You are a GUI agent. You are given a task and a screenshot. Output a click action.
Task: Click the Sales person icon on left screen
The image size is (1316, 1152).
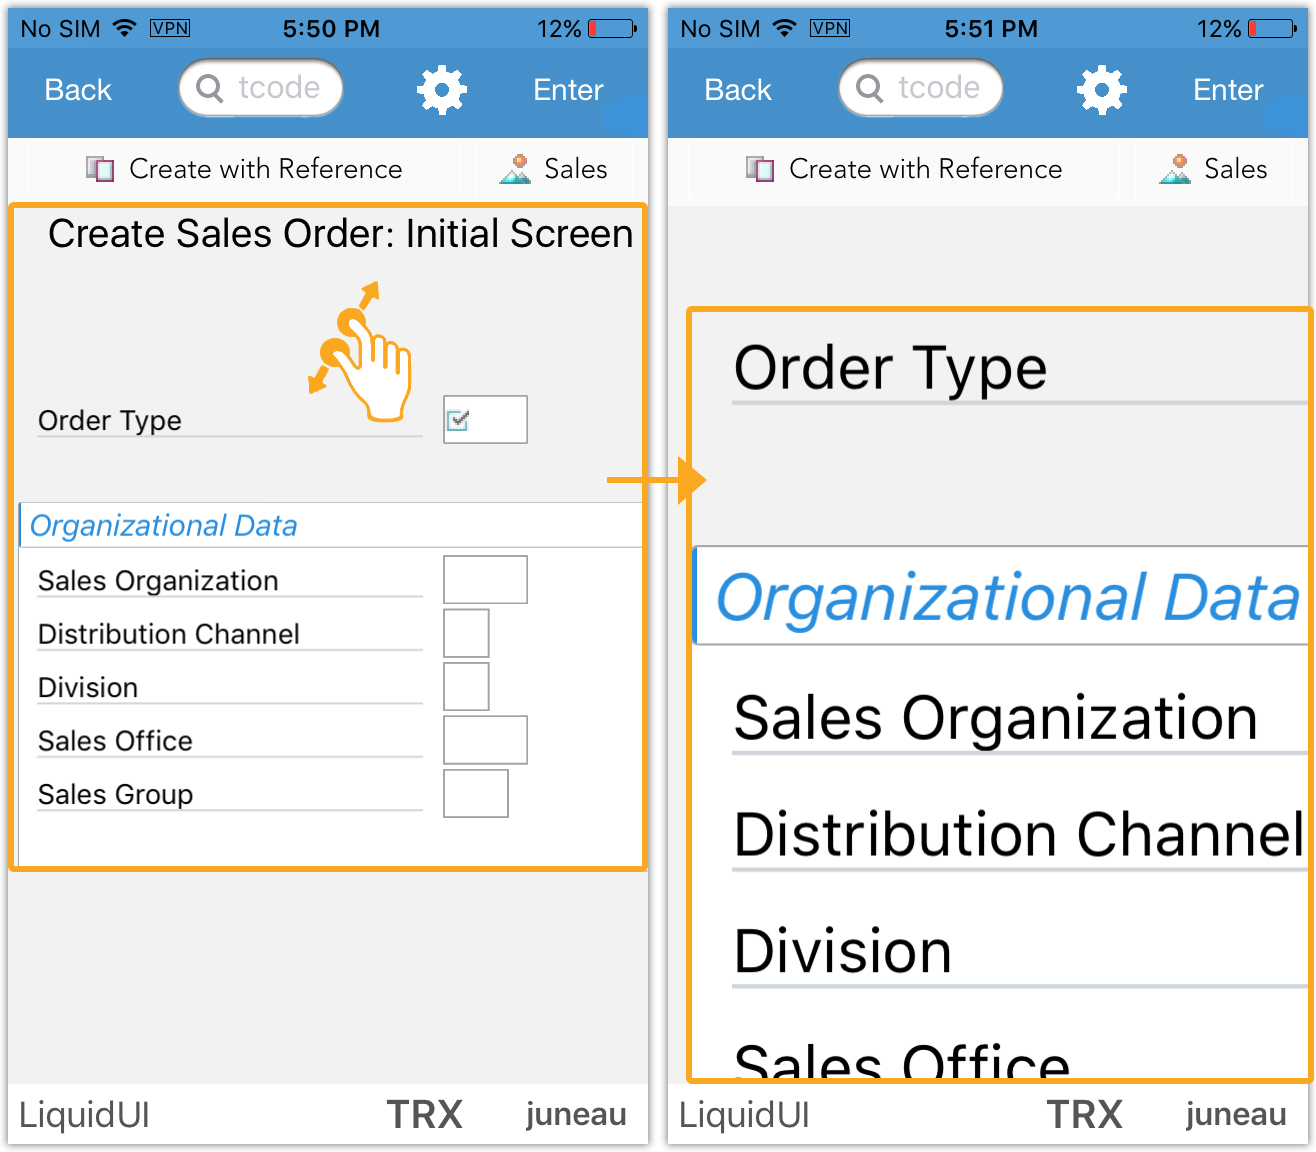tap(516, 169)
